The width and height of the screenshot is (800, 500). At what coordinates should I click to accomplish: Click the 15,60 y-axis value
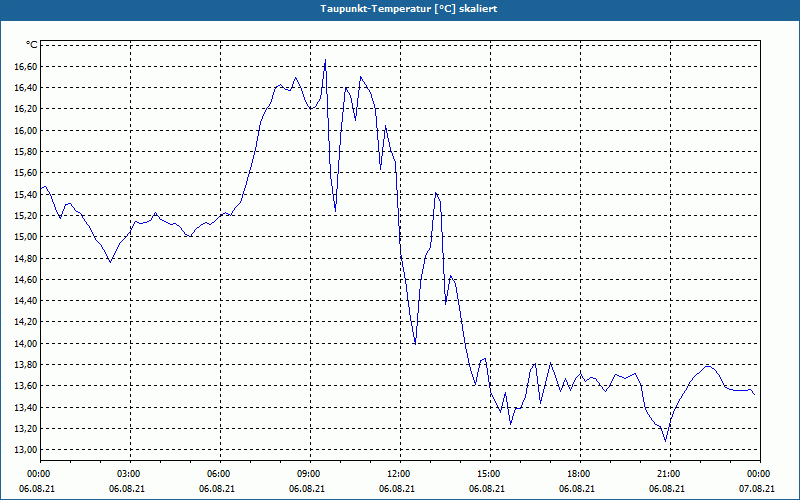click(x=26, y=173)
